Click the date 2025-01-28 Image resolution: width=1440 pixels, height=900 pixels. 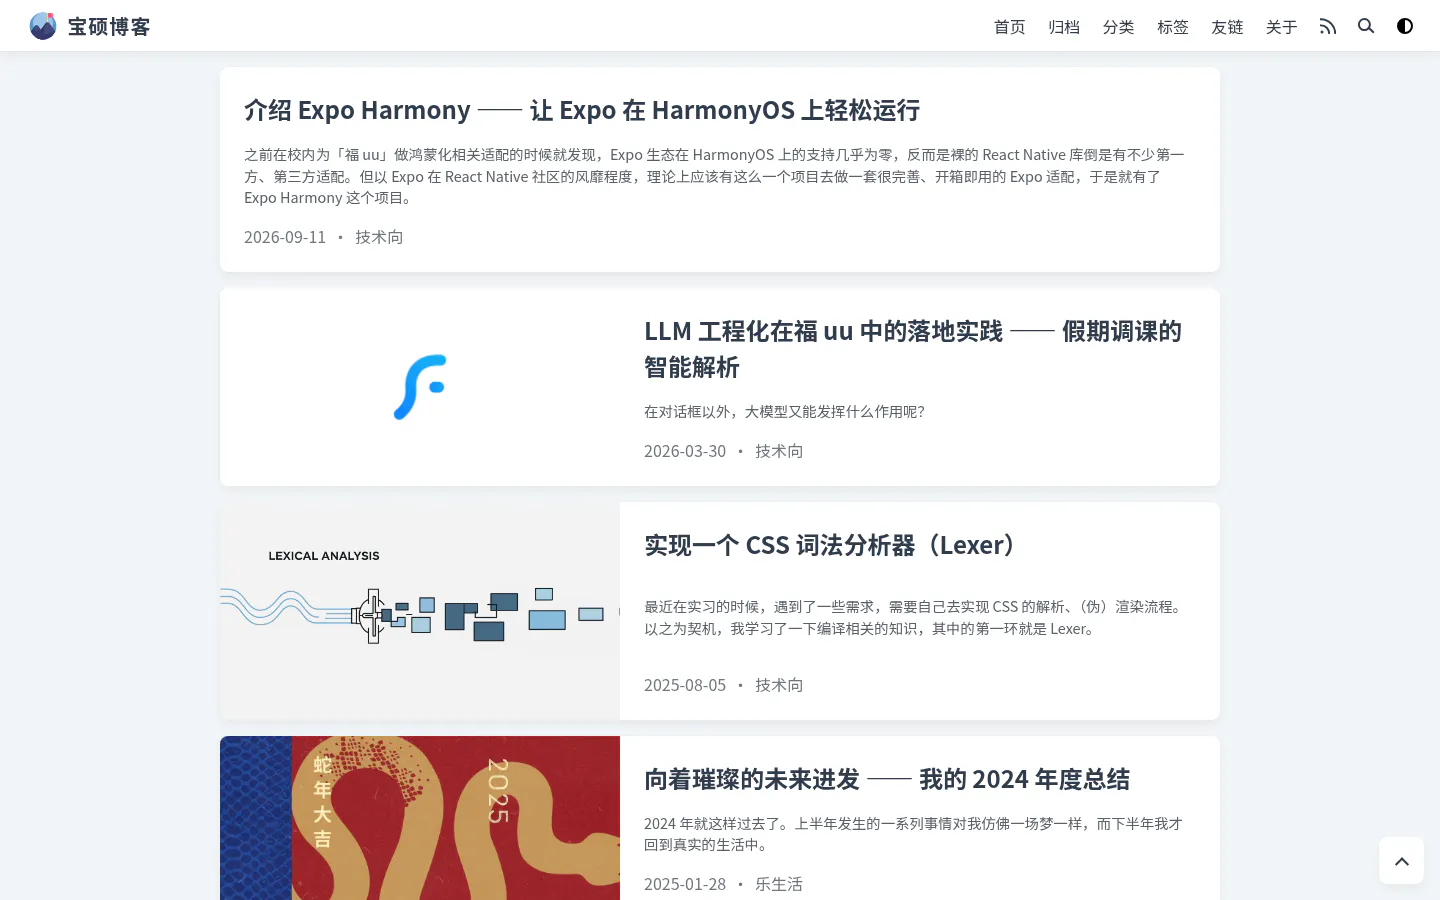[x=685, y=884]
